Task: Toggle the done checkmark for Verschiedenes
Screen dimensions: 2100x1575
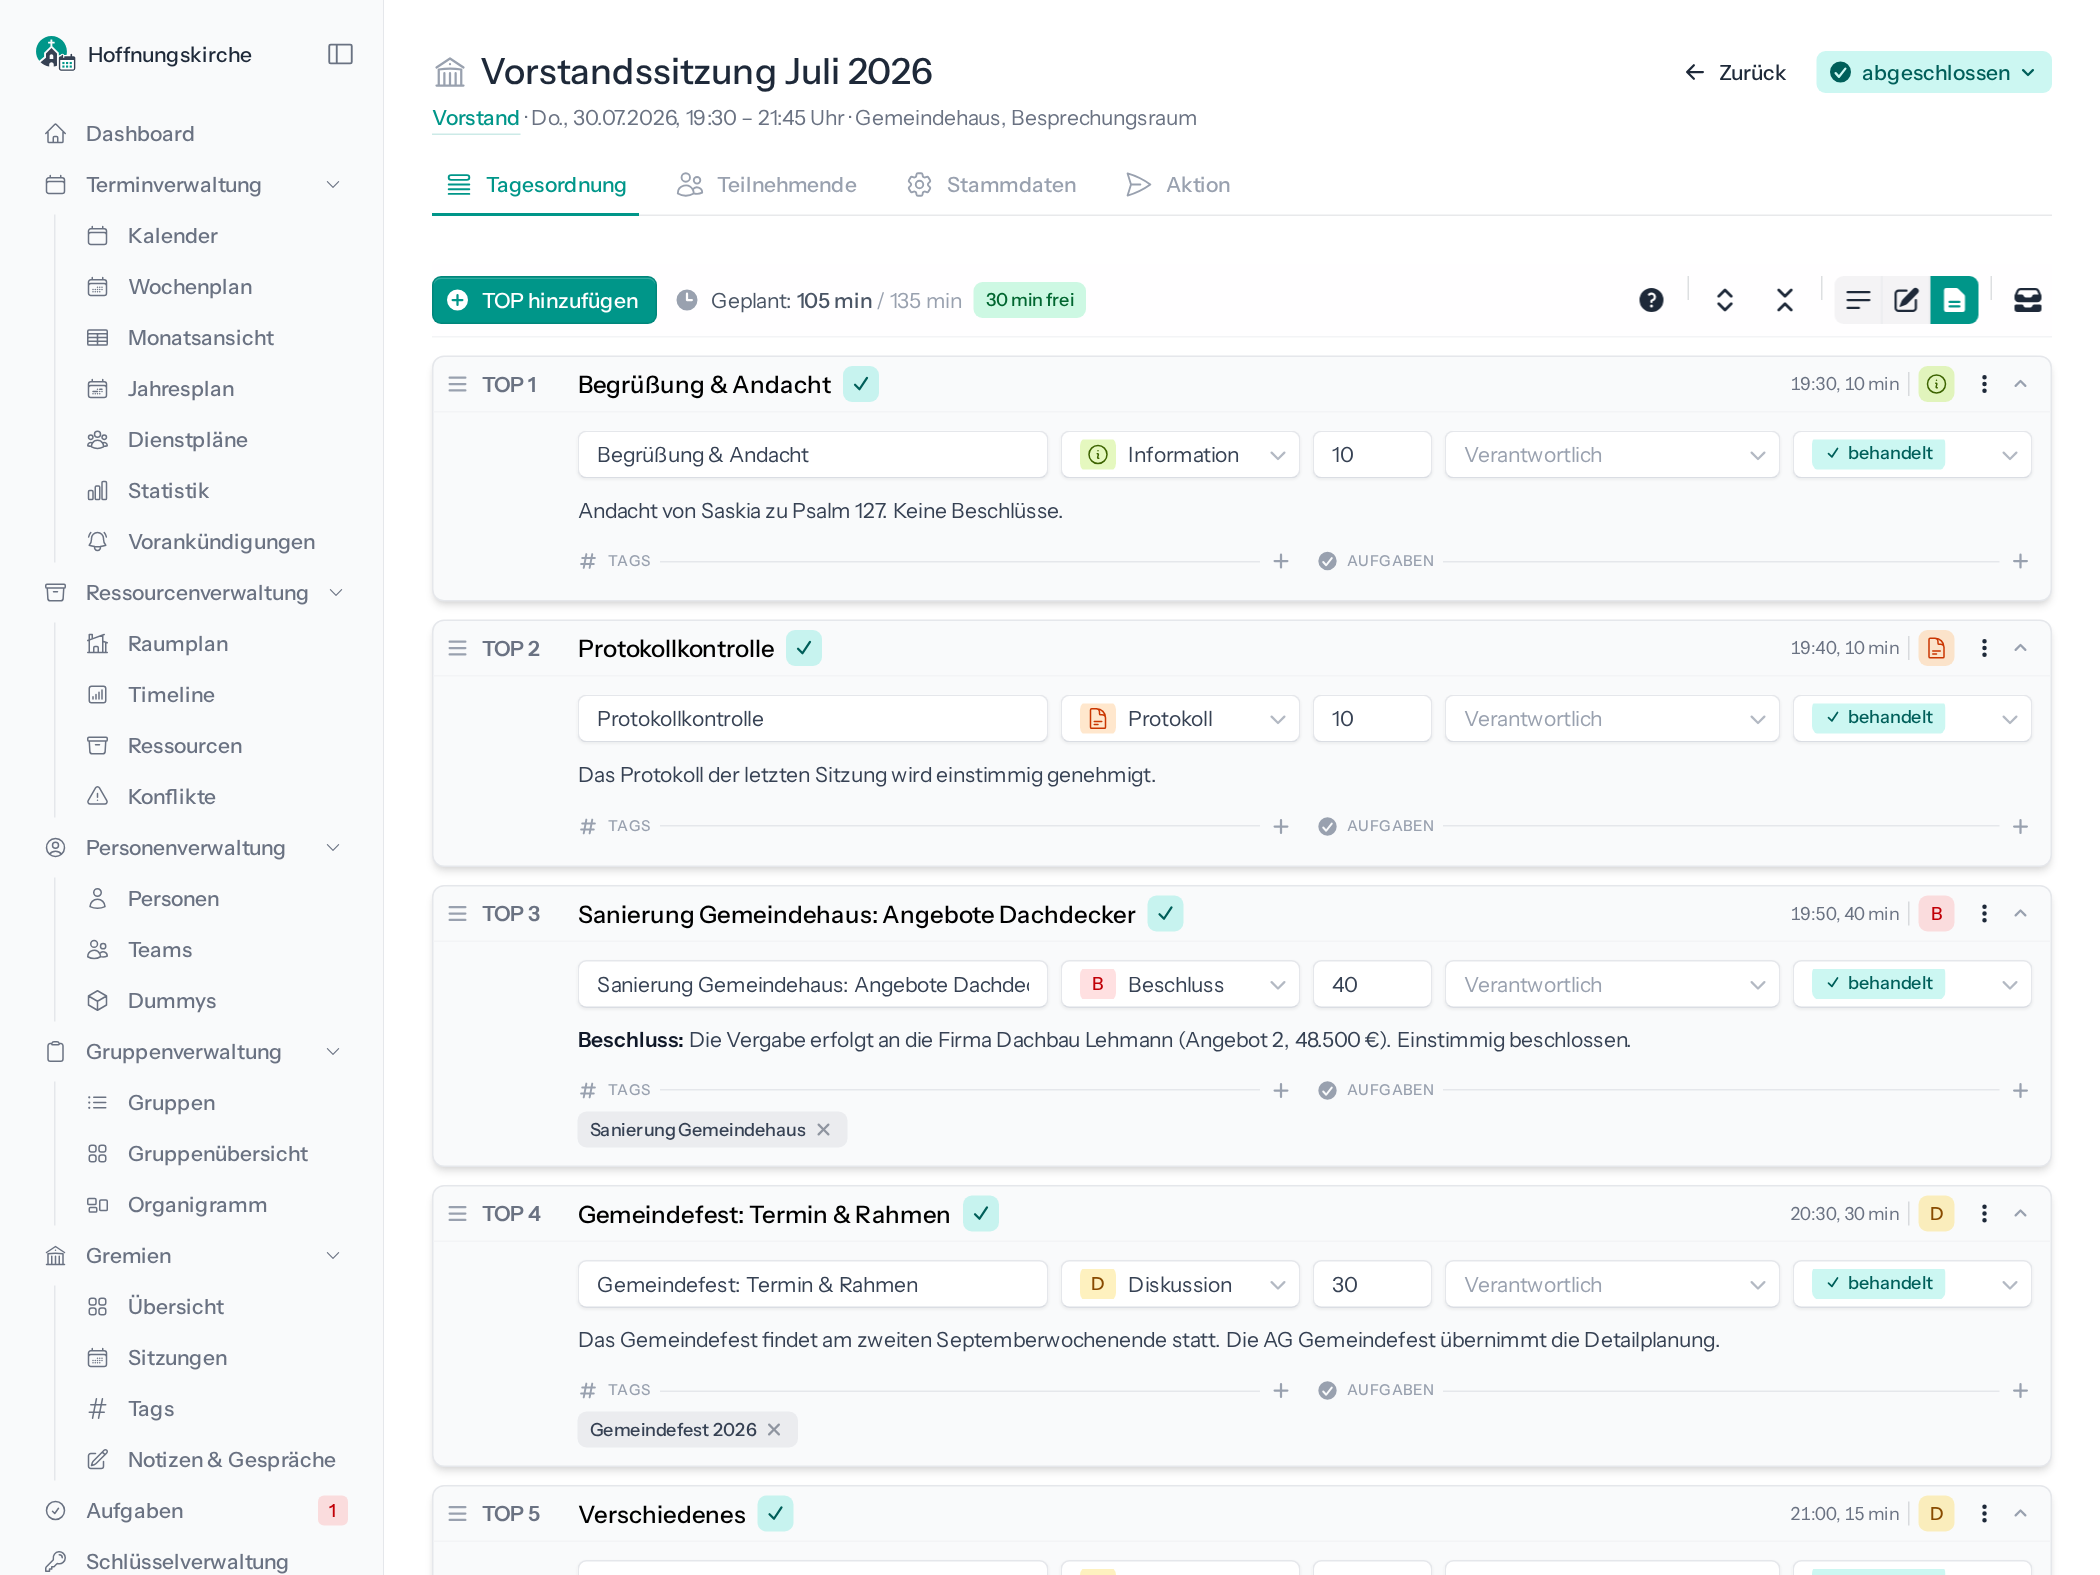Action: coord(775,1513)
